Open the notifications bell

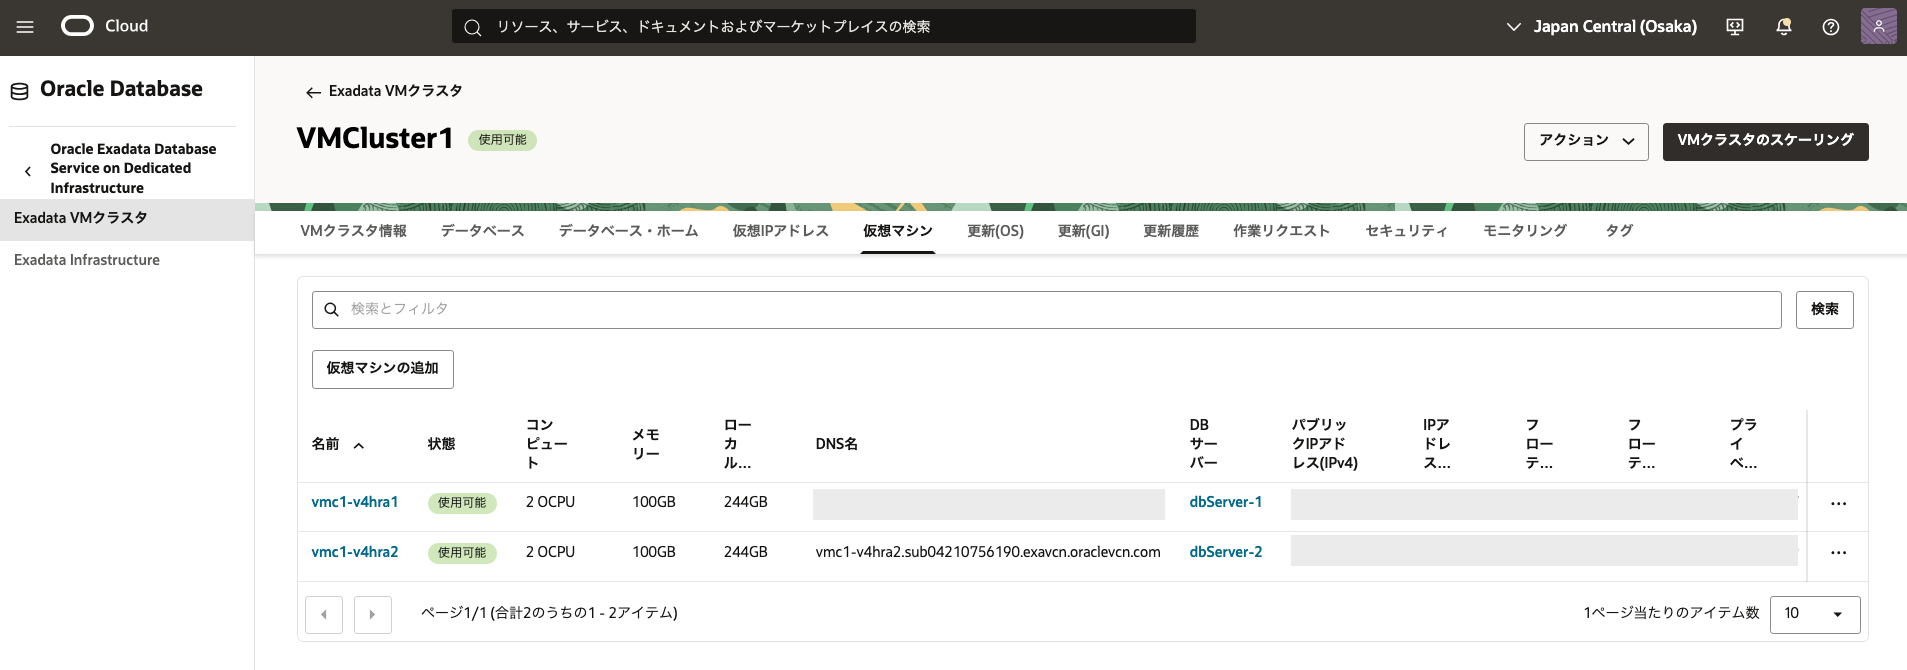pos(1783,27)
